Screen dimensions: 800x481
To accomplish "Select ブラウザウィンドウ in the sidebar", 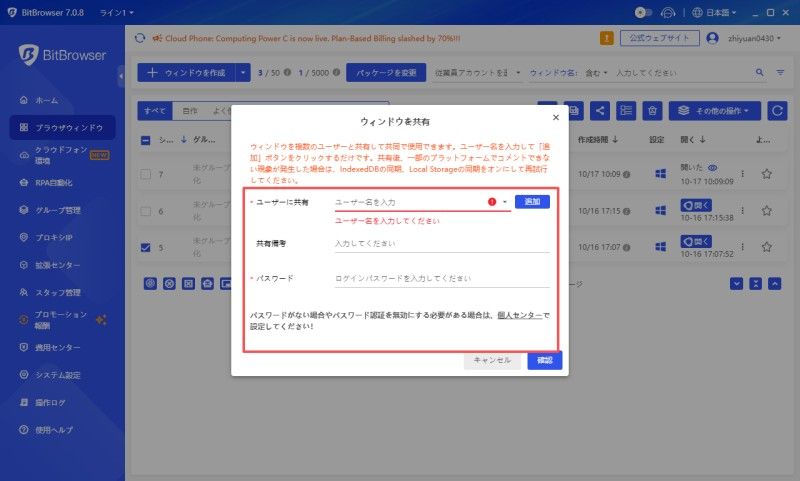I will (62, 127).
